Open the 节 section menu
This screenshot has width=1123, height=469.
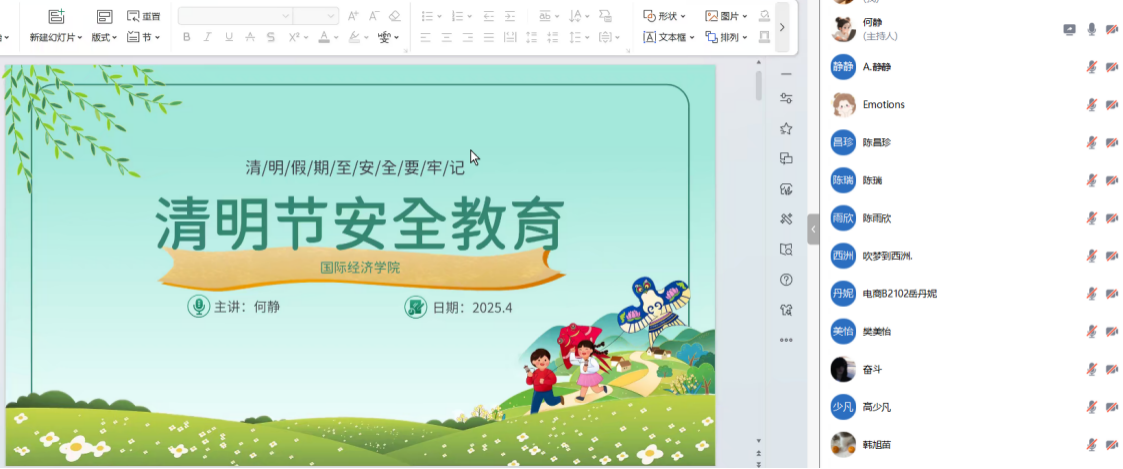pos(145,38)
